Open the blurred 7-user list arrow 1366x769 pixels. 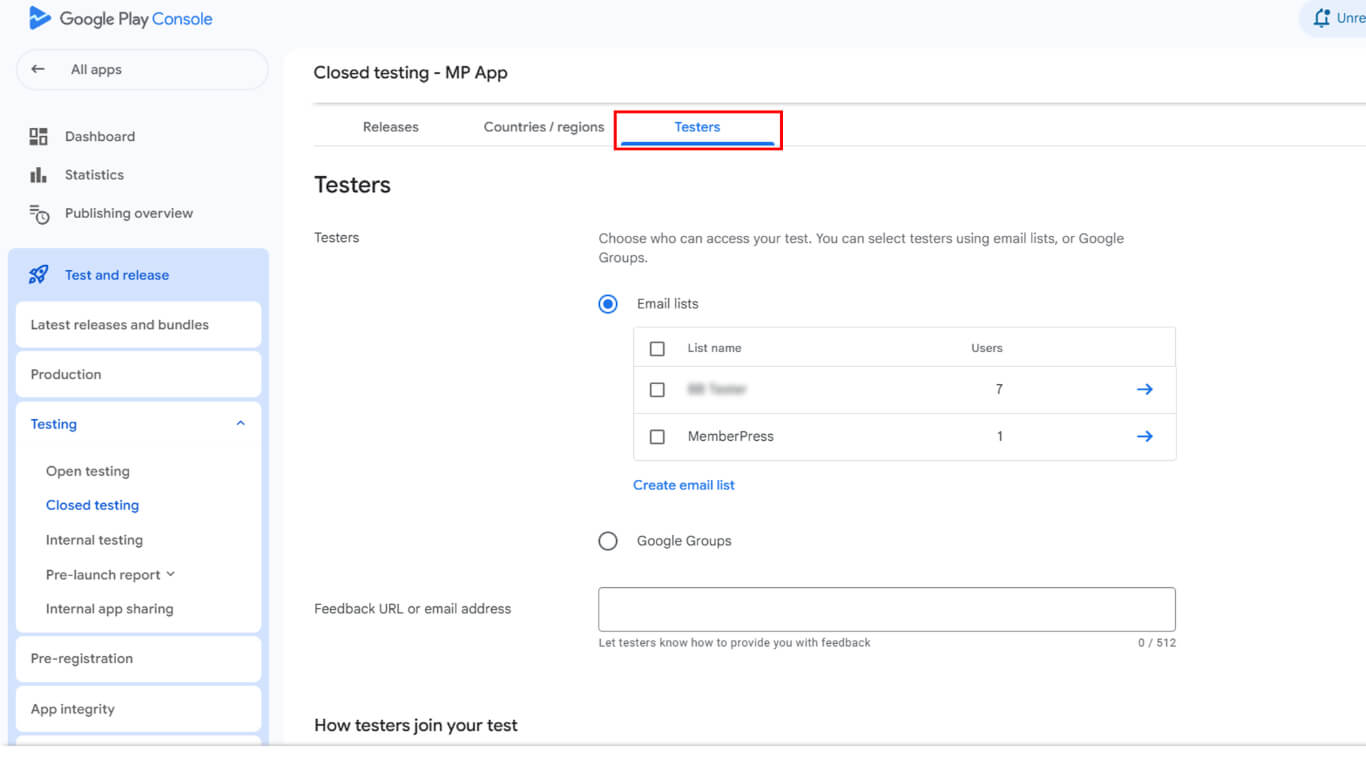point(1145,389)
